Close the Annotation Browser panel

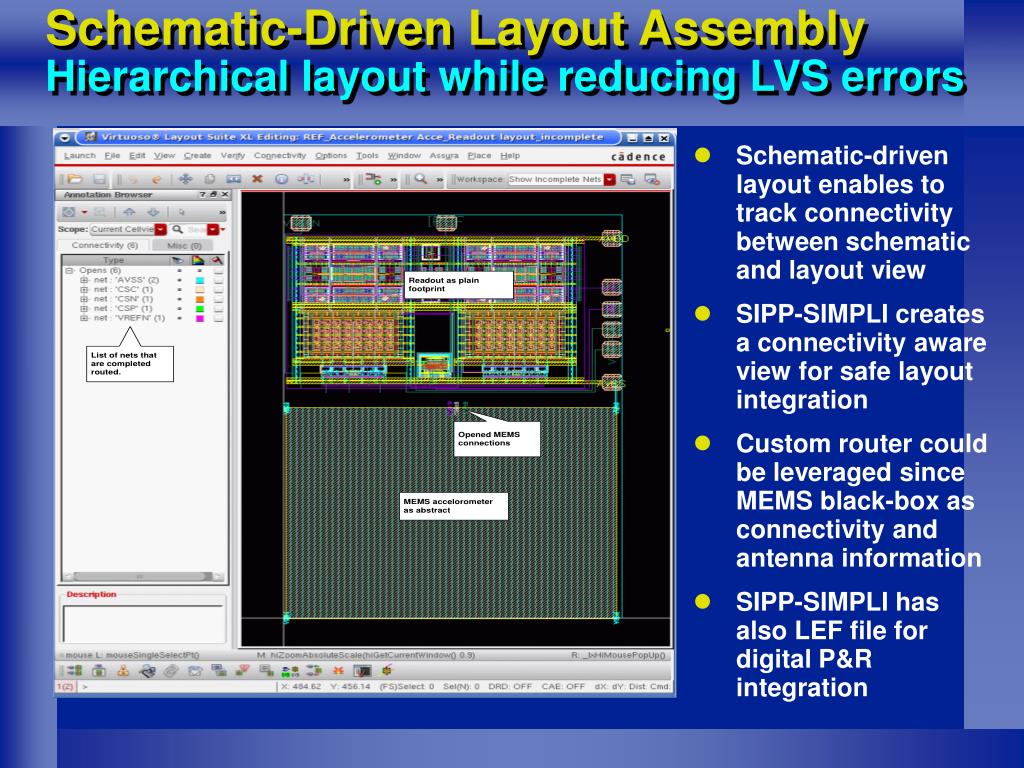pyautogui.click(x=224, y=195)
